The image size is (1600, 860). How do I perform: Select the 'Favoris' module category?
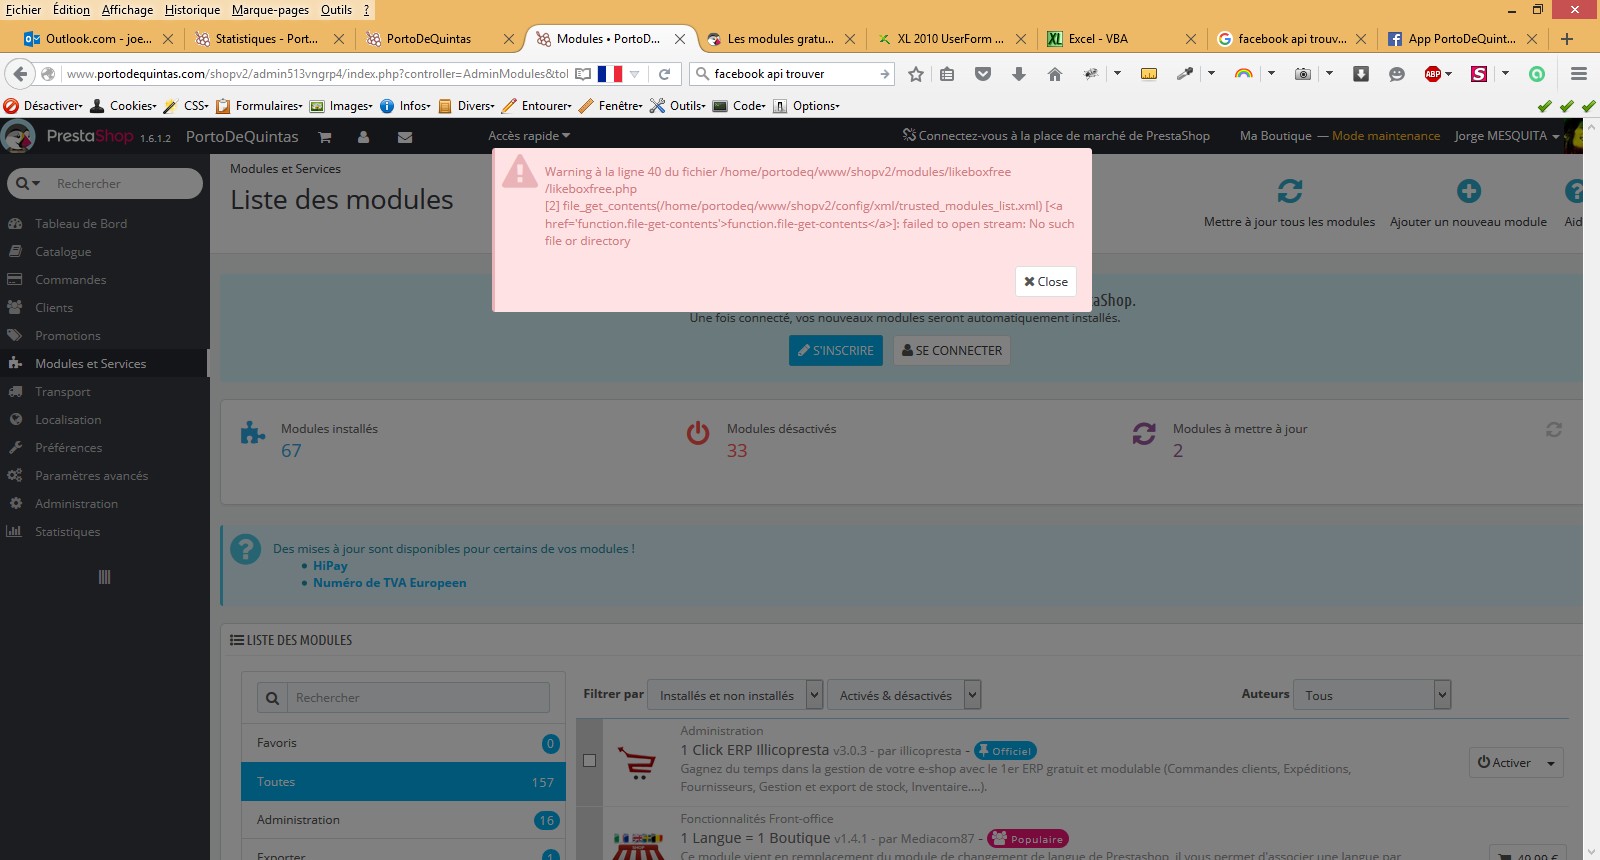pyautogui.click(x=403, y=743)
